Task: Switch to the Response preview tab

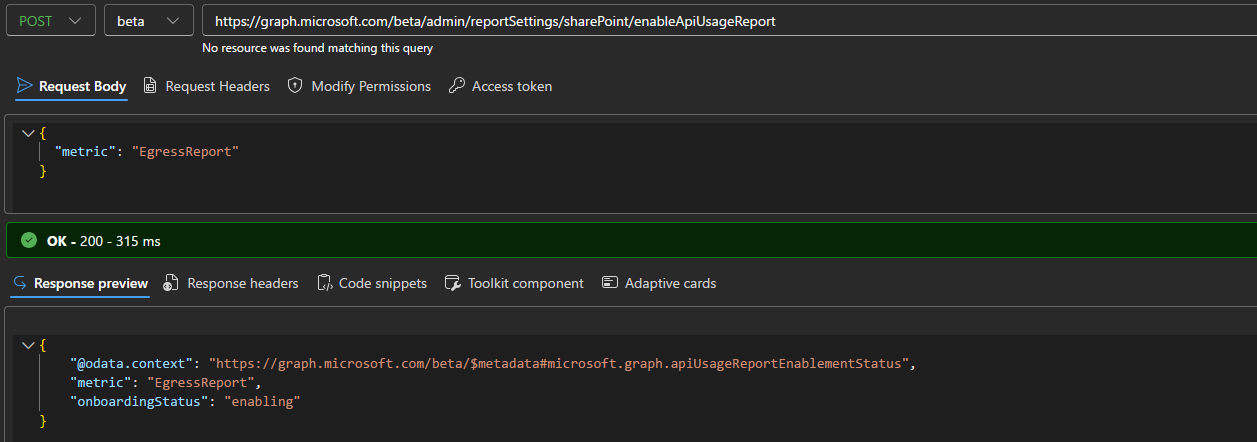Action: click(80, 283)
